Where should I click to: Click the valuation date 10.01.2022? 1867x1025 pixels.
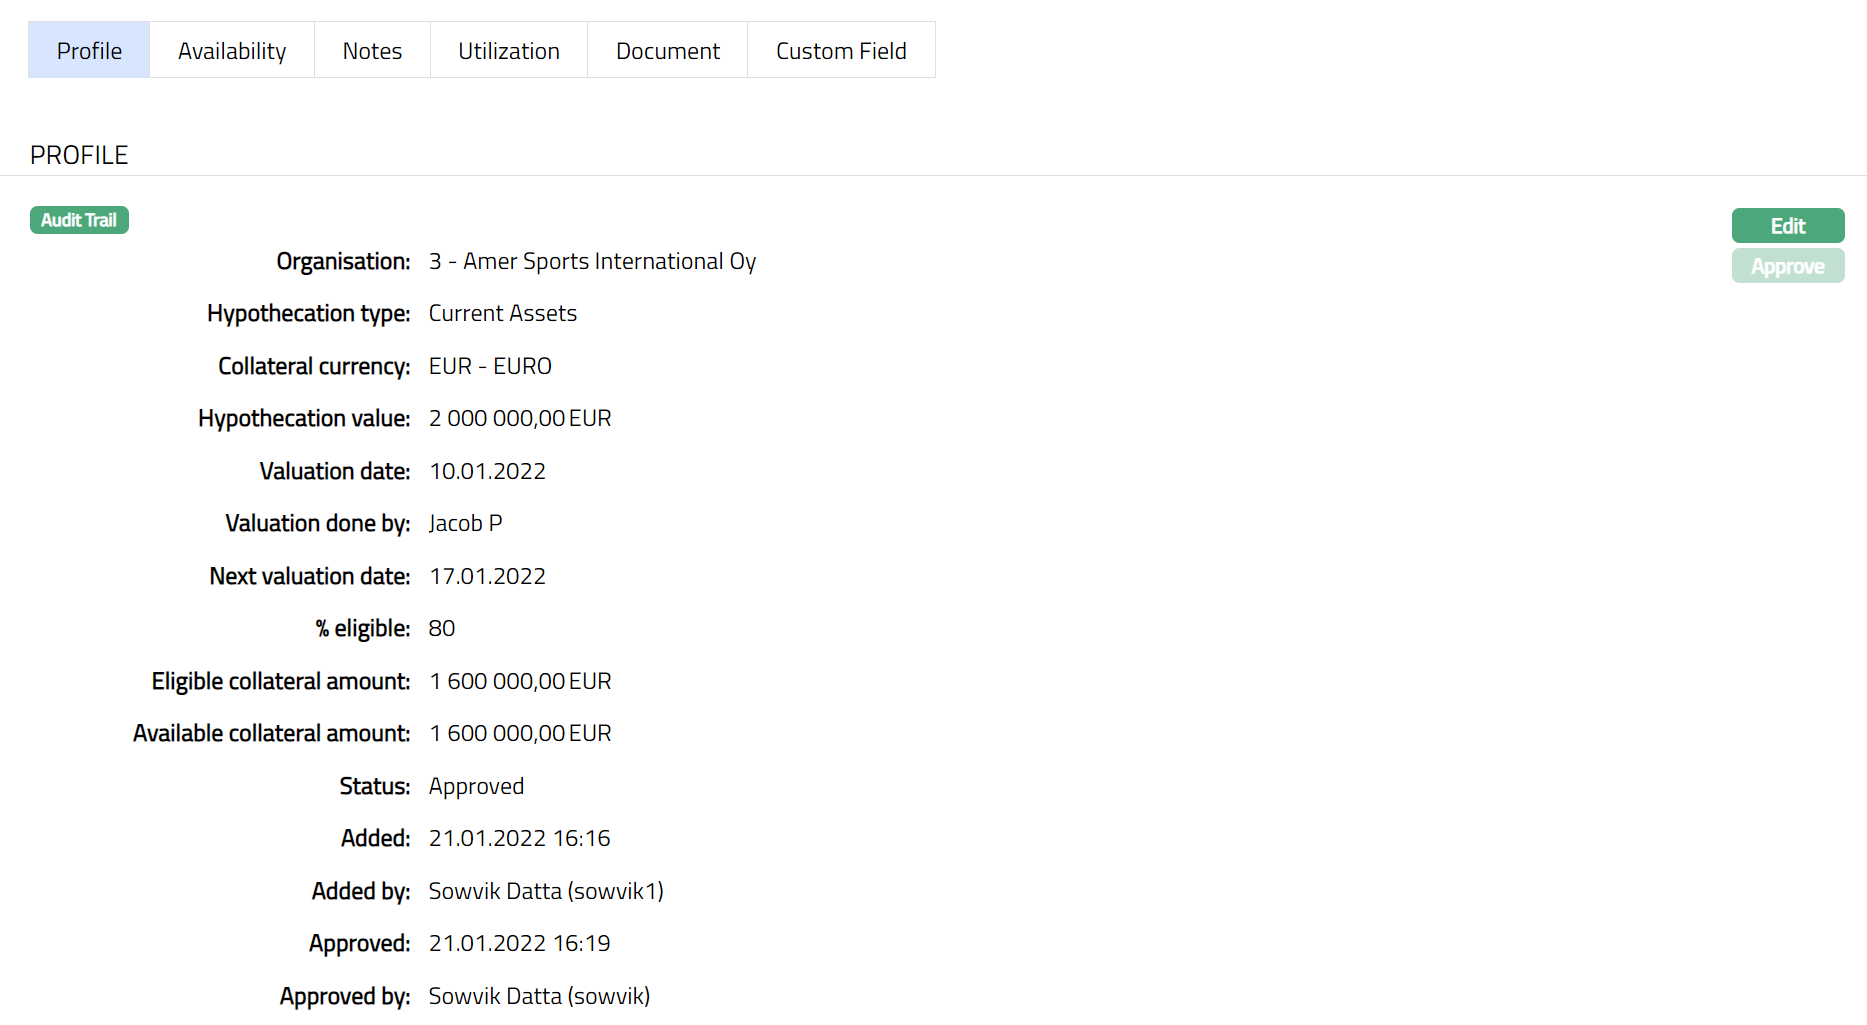pyautogui.click(x=487, y=472)
